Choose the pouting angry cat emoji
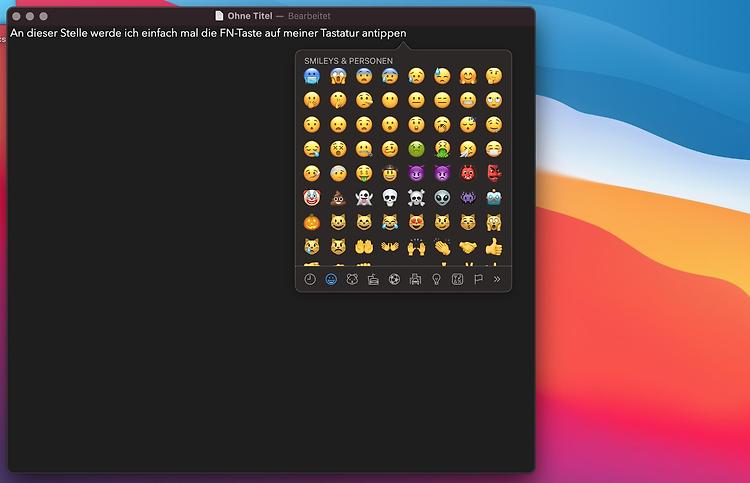 338,247
